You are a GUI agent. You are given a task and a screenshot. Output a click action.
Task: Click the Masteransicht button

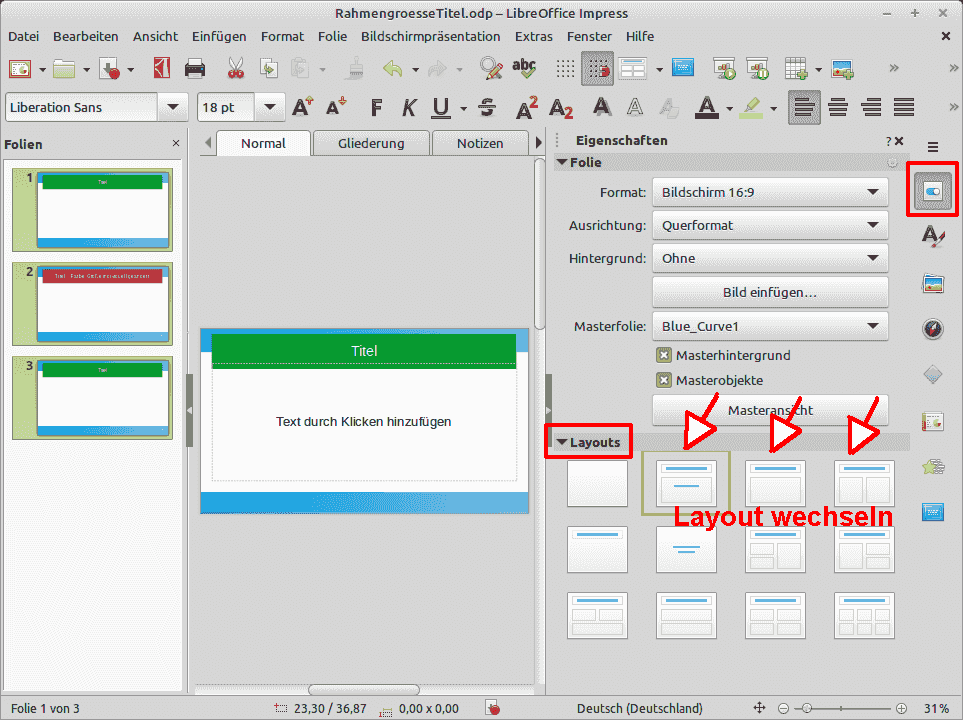tap(770, 410)
